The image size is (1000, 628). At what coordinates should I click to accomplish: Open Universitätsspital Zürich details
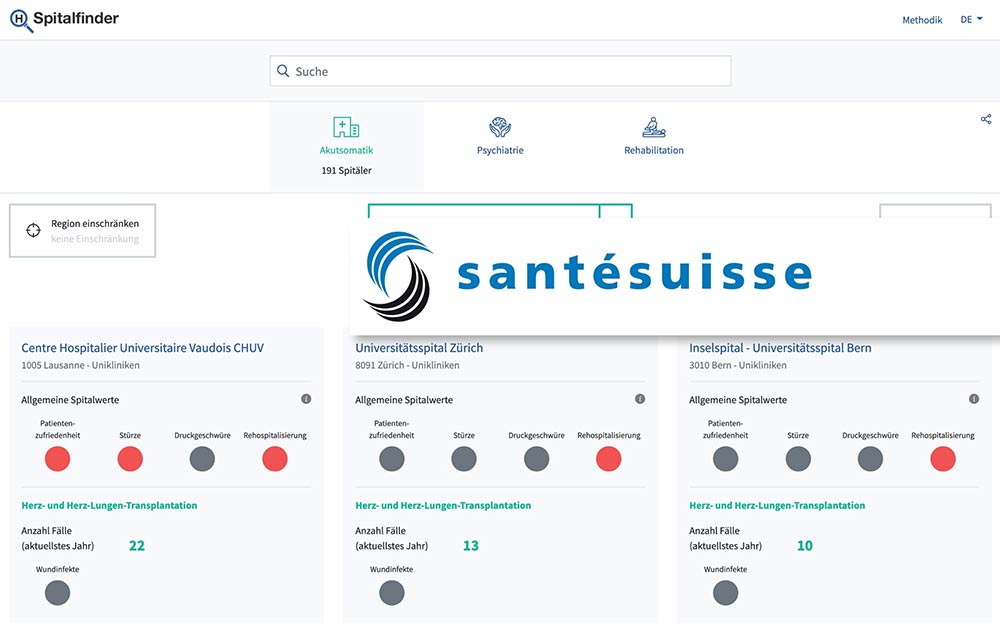(x=419, y=348)
